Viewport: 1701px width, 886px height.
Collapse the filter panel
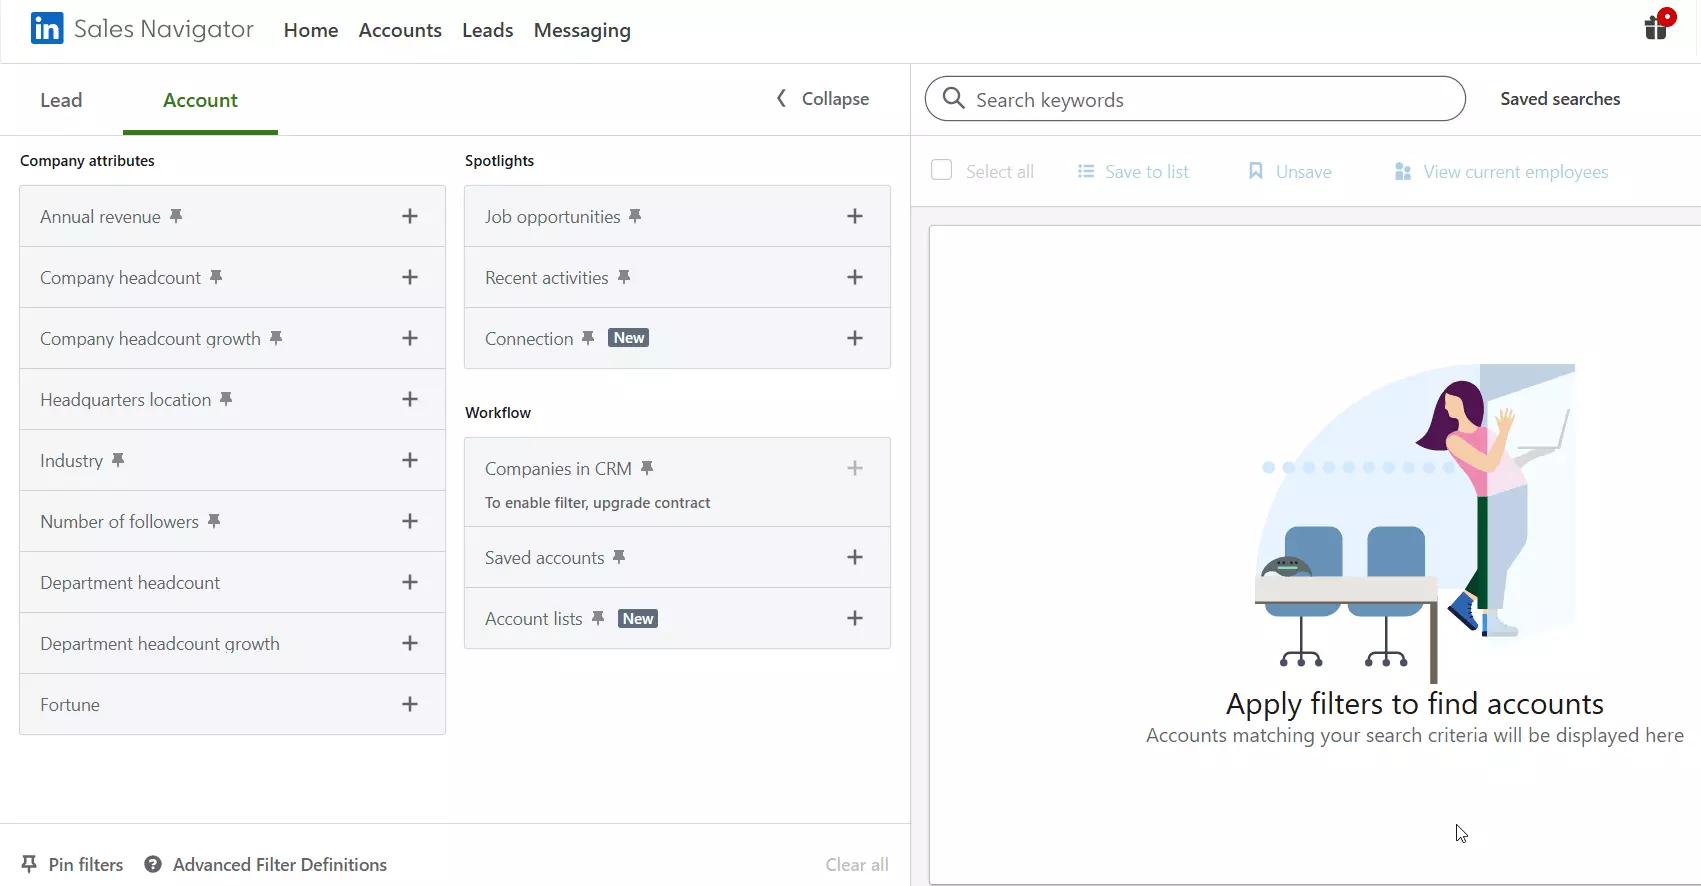[x=823, y=98]
